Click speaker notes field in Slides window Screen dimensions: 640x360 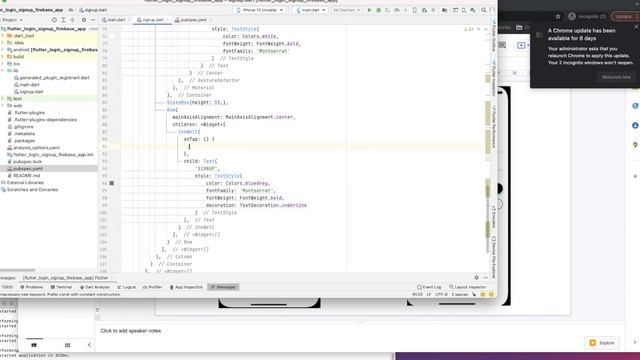pos(359,331)
